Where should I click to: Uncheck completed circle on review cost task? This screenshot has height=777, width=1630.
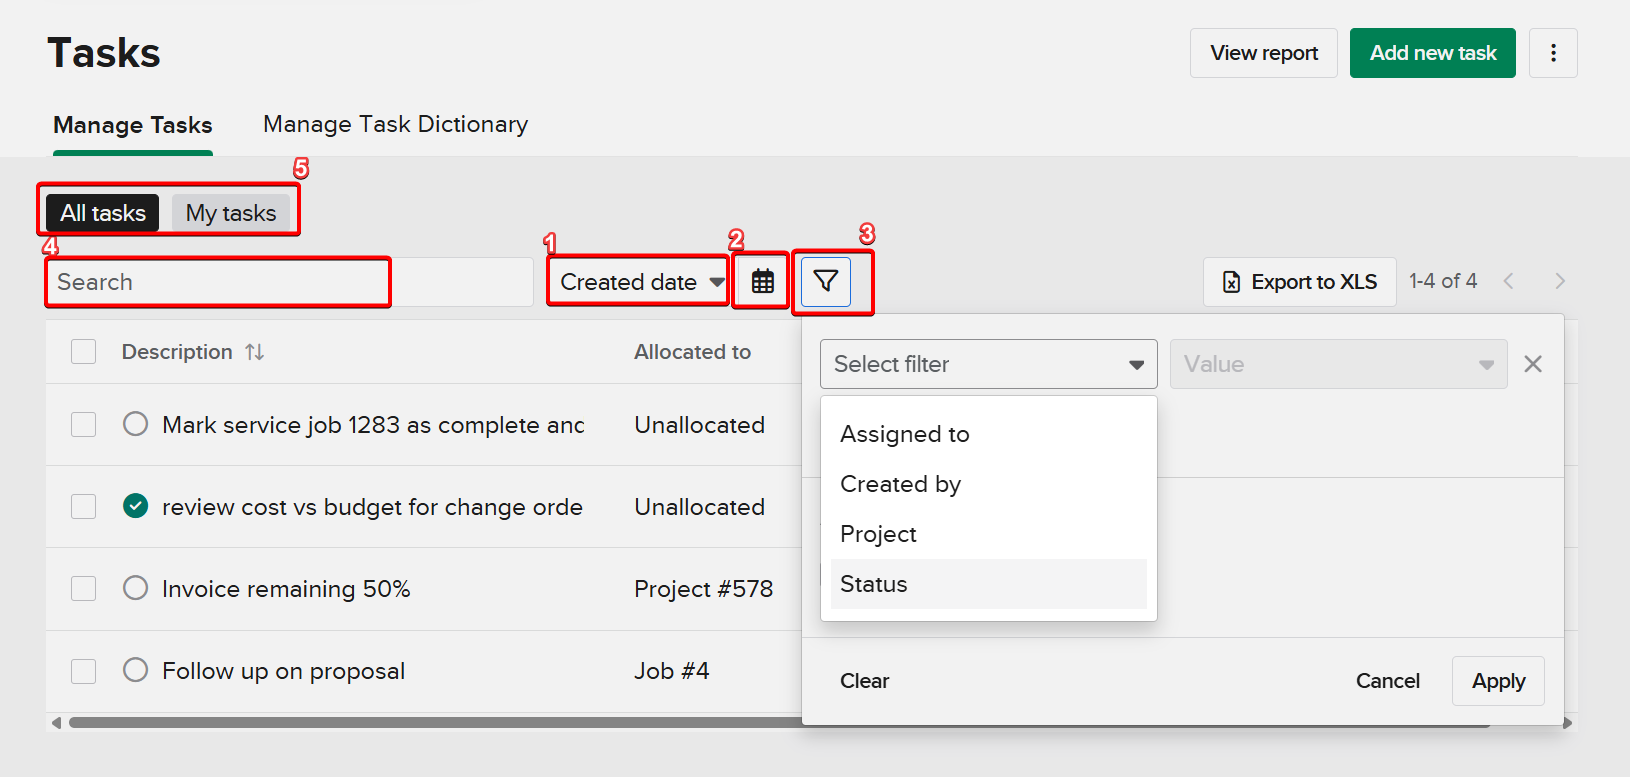pos(136,506)
